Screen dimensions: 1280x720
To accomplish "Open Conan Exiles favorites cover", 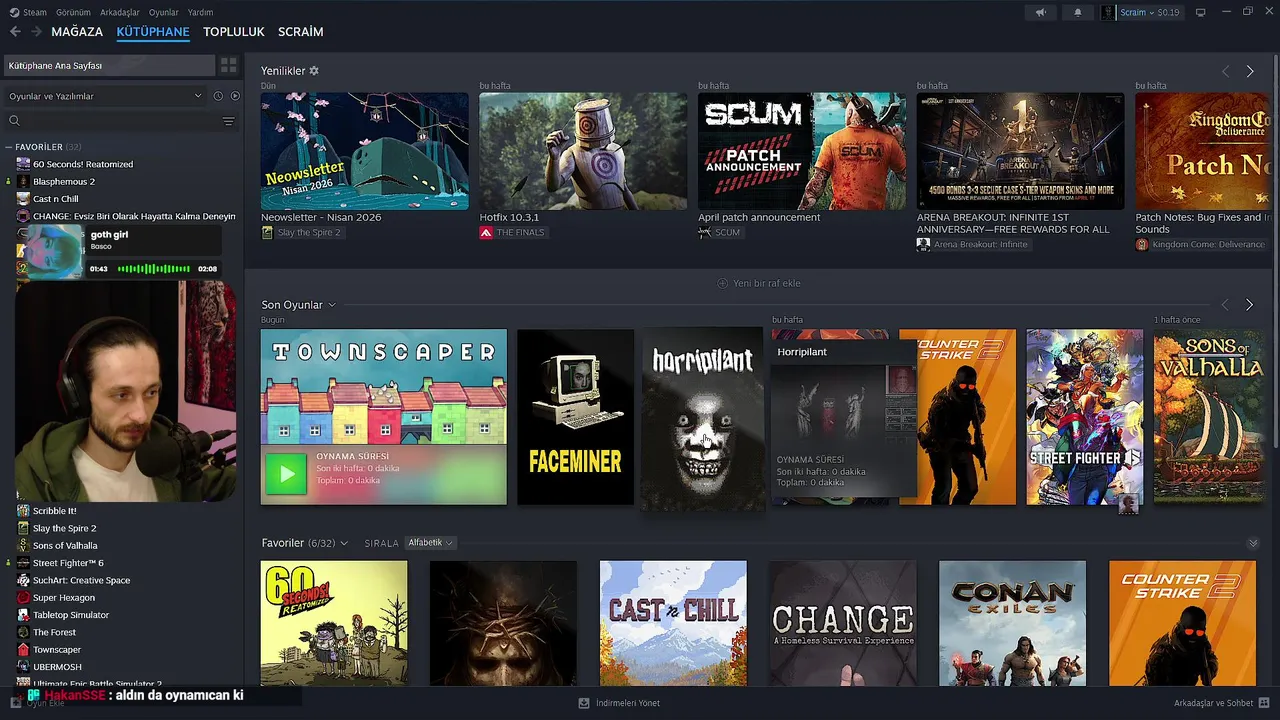I will pos(1012,623).
